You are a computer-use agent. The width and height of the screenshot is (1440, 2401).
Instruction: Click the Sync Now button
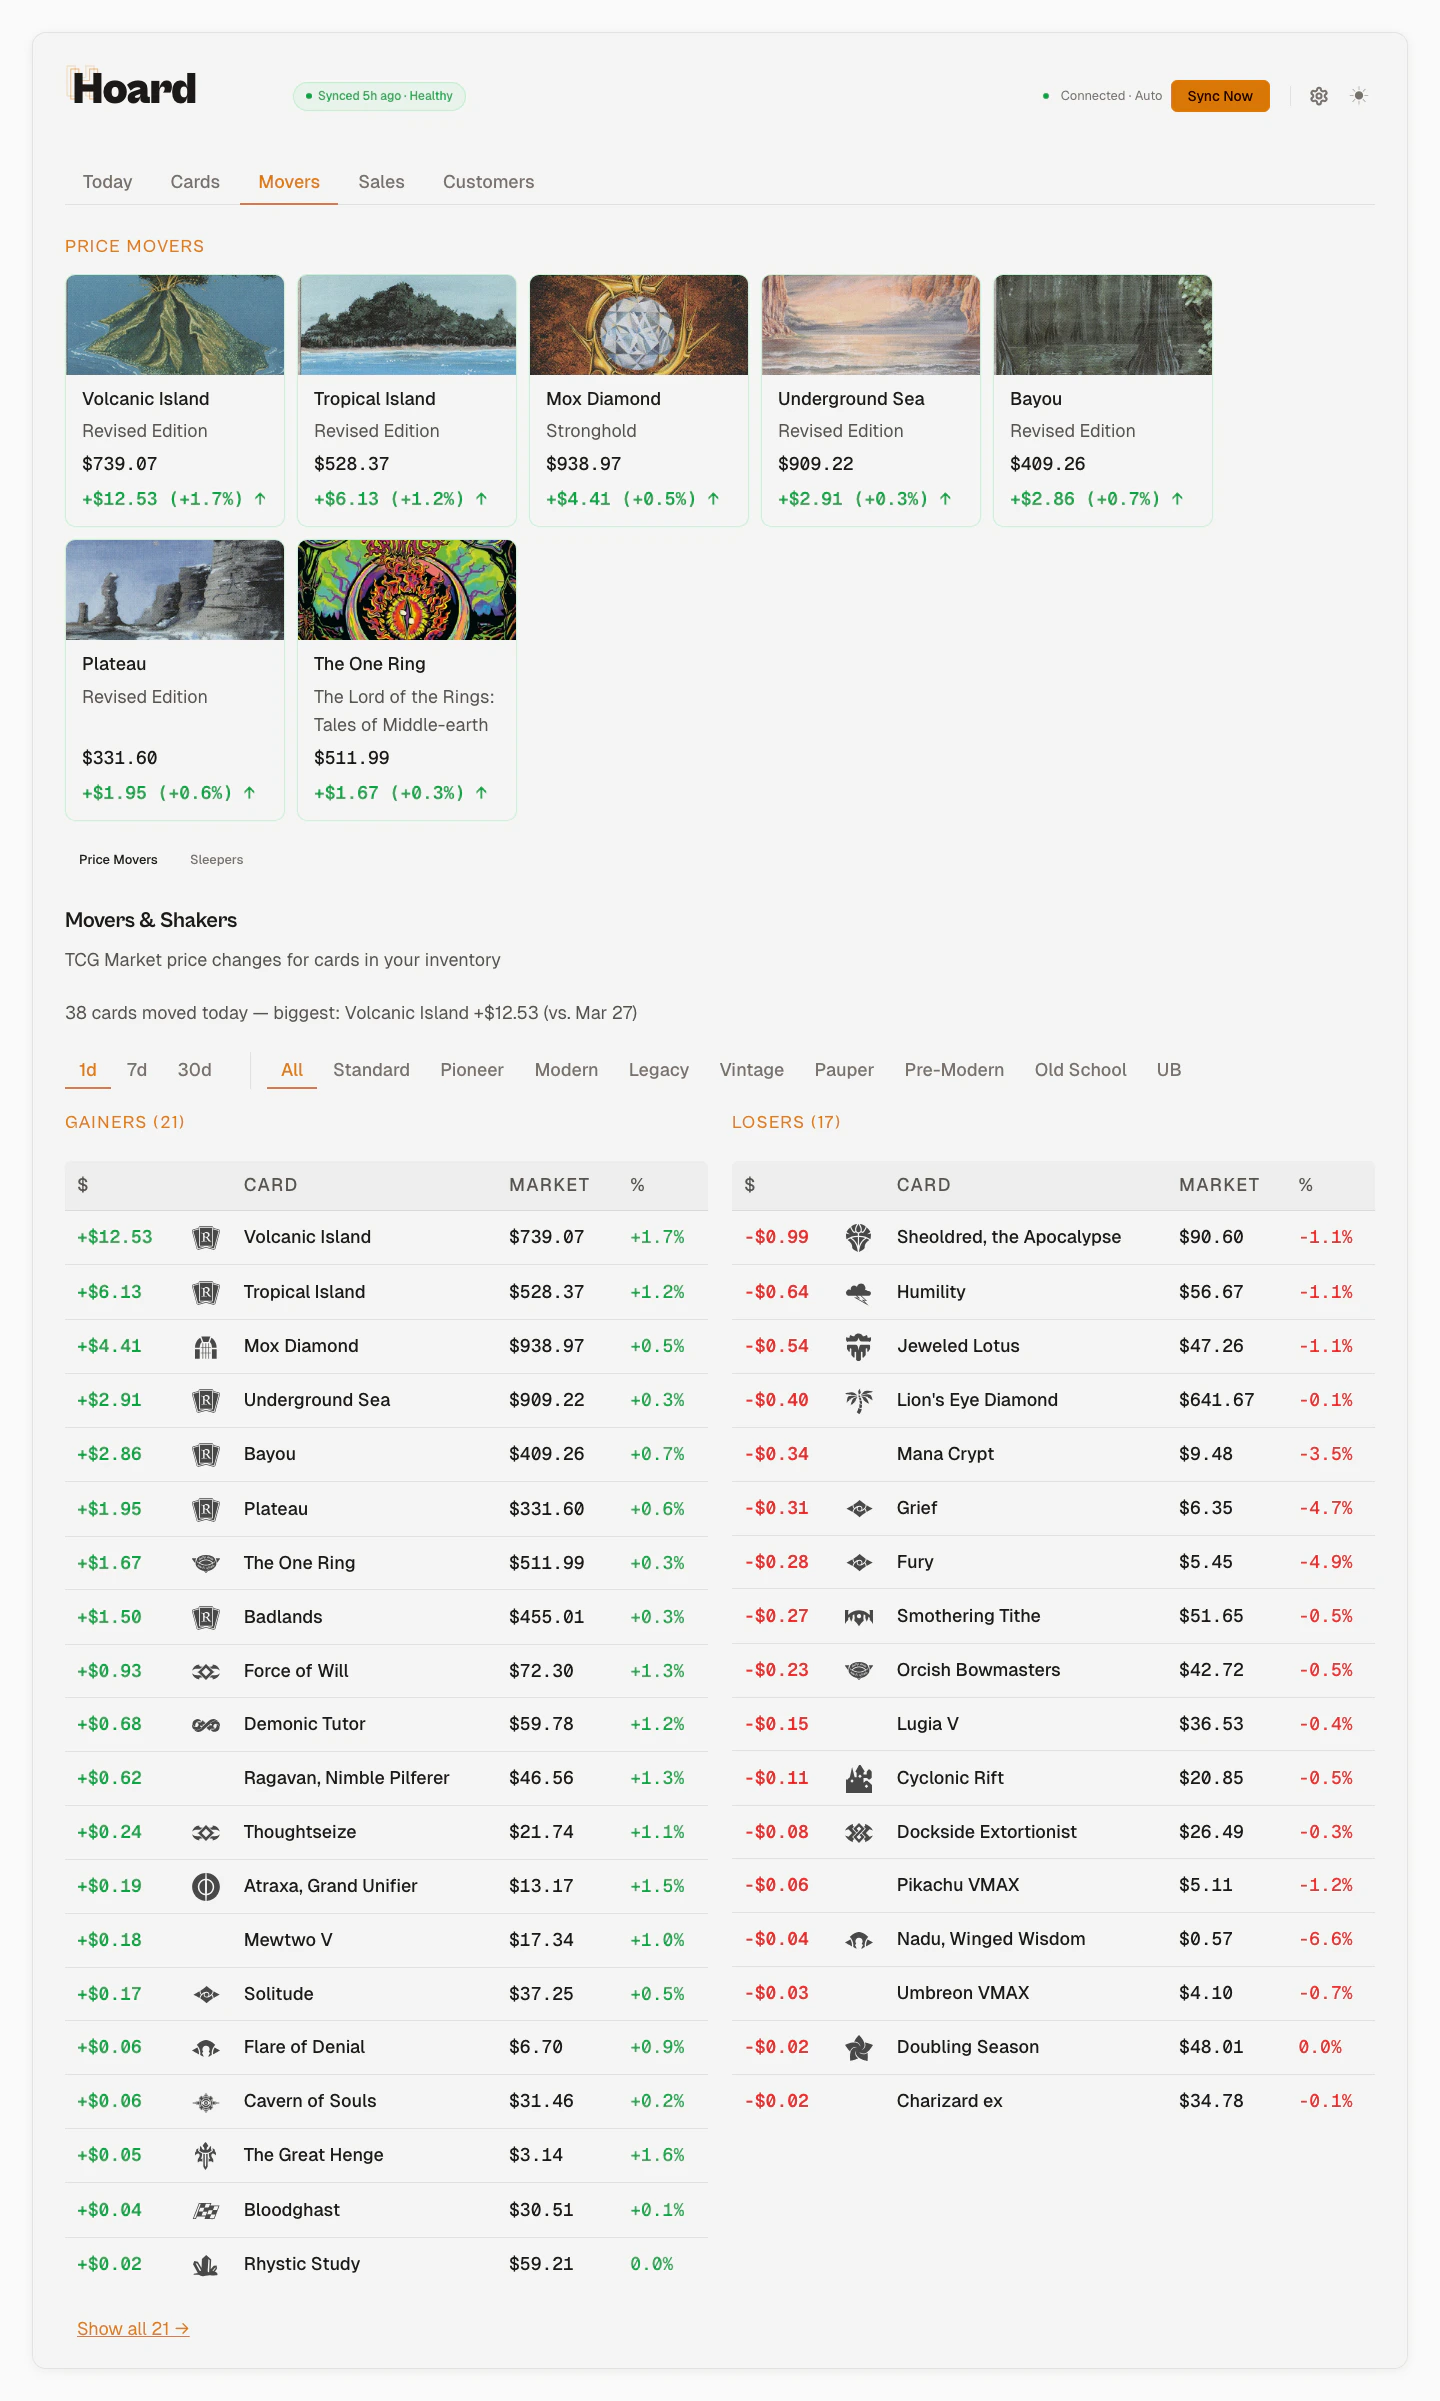1220,96
